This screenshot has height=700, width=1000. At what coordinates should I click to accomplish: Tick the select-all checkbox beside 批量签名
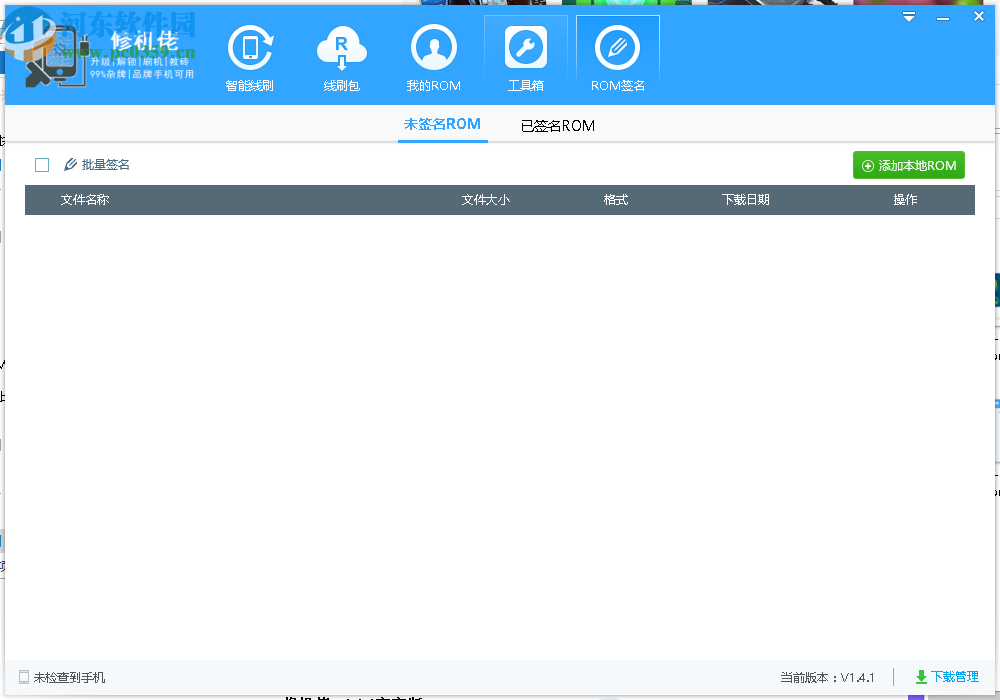coord(42,165)
